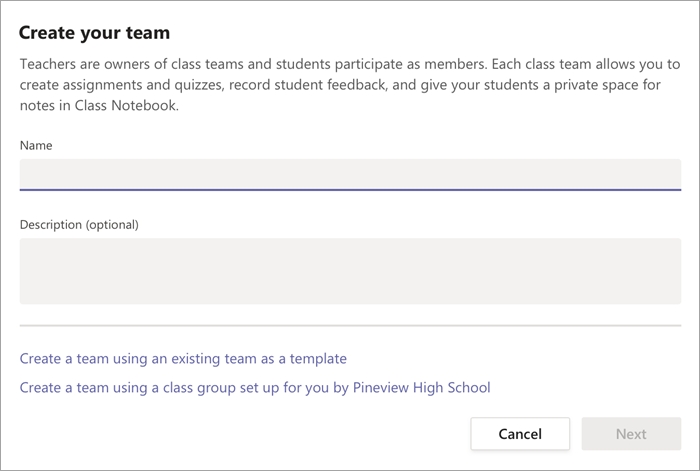Screen dimensions: 700x471
Task: Click the word "Teachers" starting the intro paragraph
Action: 50,65
